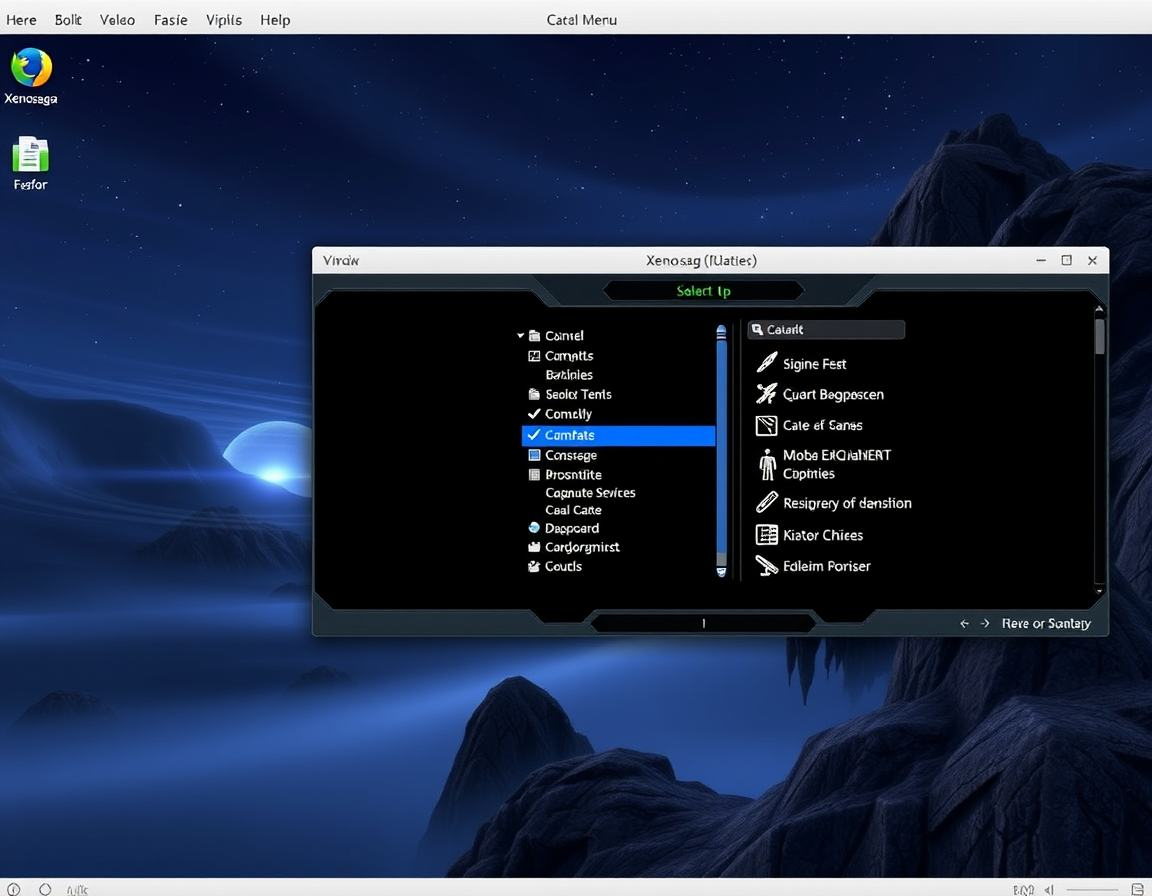Select the Batinles list row

point(569,375)
